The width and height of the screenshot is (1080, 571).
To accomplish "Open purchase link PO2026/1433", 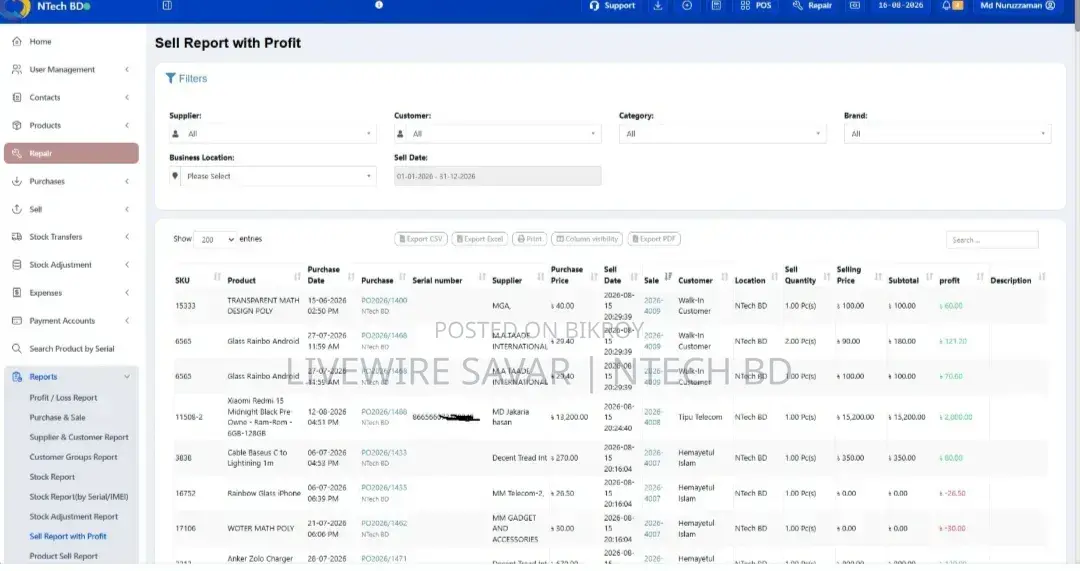I will coord(384,453).
